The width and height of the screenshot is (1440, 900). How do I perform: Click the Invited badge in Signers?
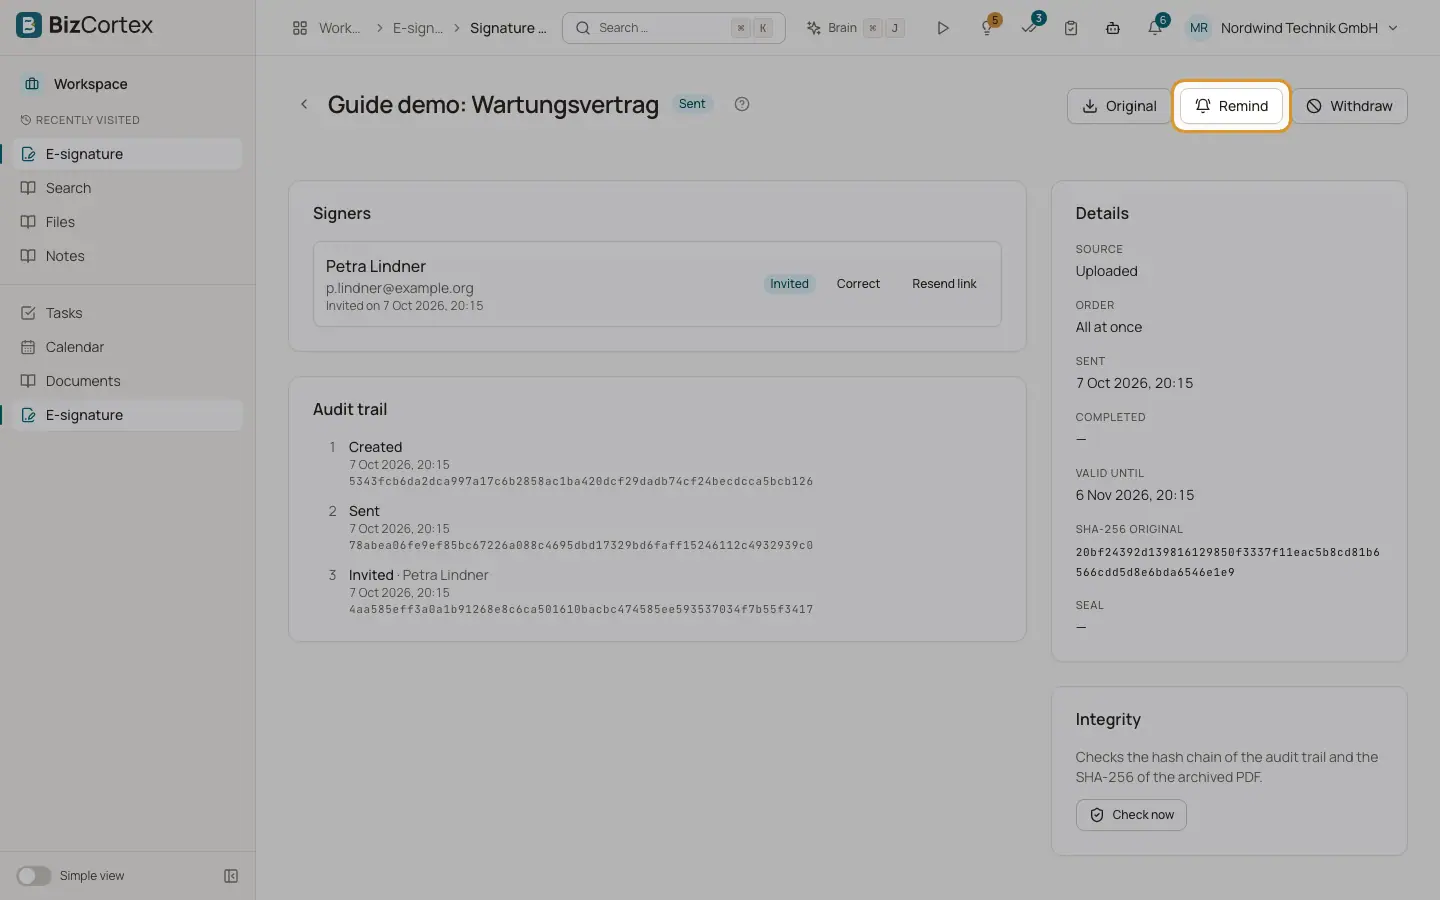tap(789, 284)
